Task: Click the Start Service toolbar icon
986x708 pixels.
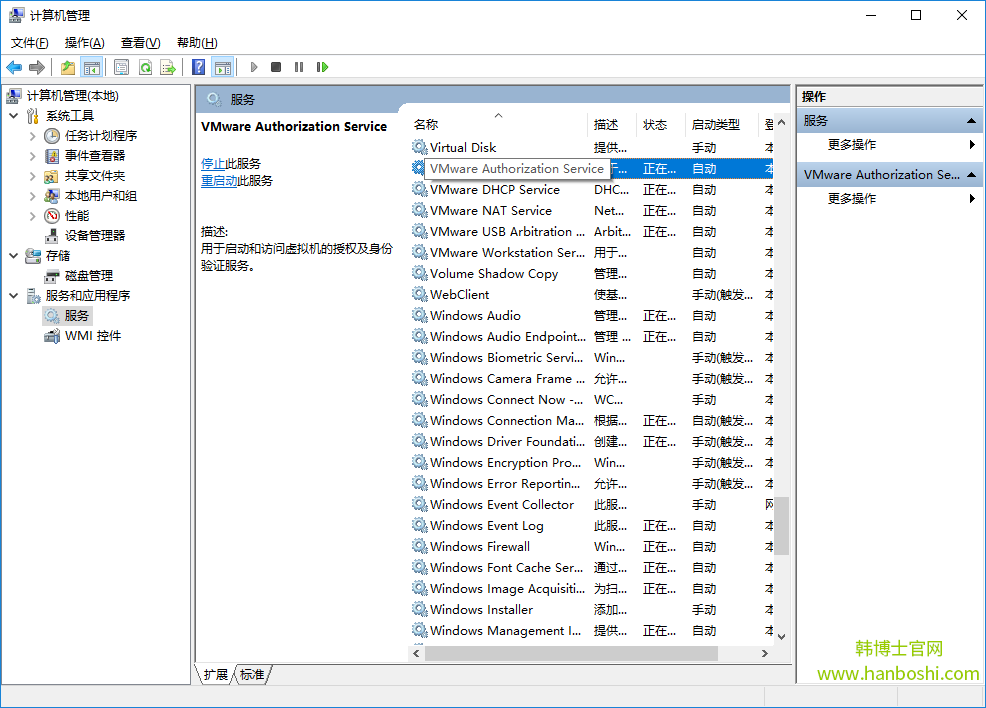Action: pyautogui.click(x=254, y=67)
